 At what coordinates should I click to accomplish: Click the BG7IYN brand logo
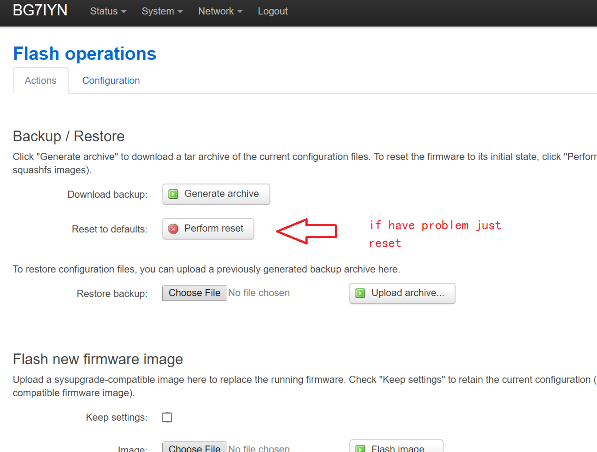tap(40, 10)
